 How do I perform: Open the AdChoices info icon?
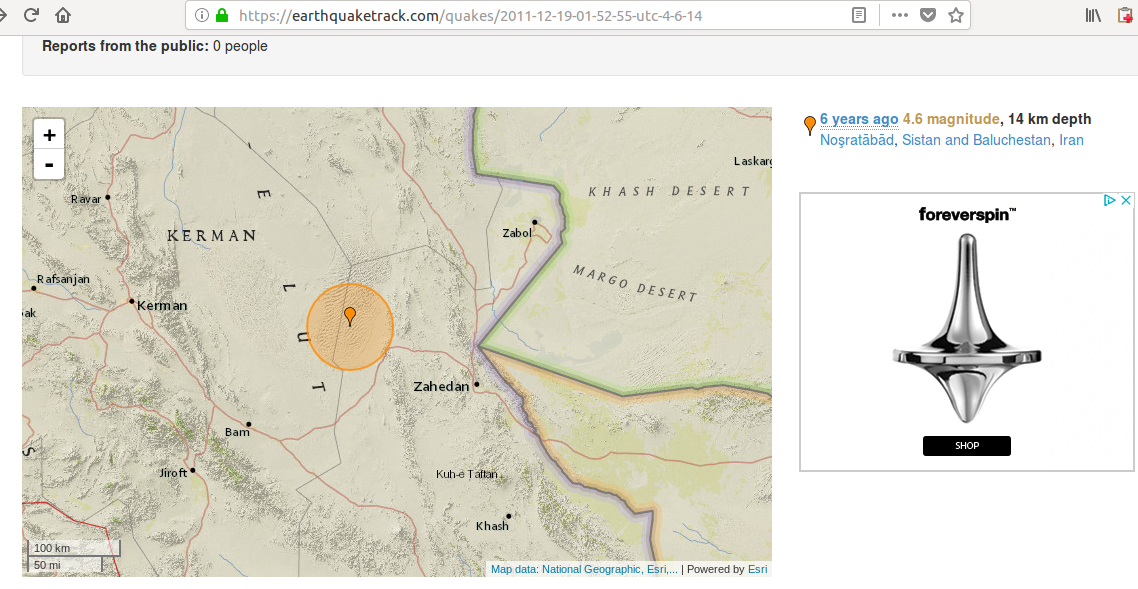point(1109,200)
